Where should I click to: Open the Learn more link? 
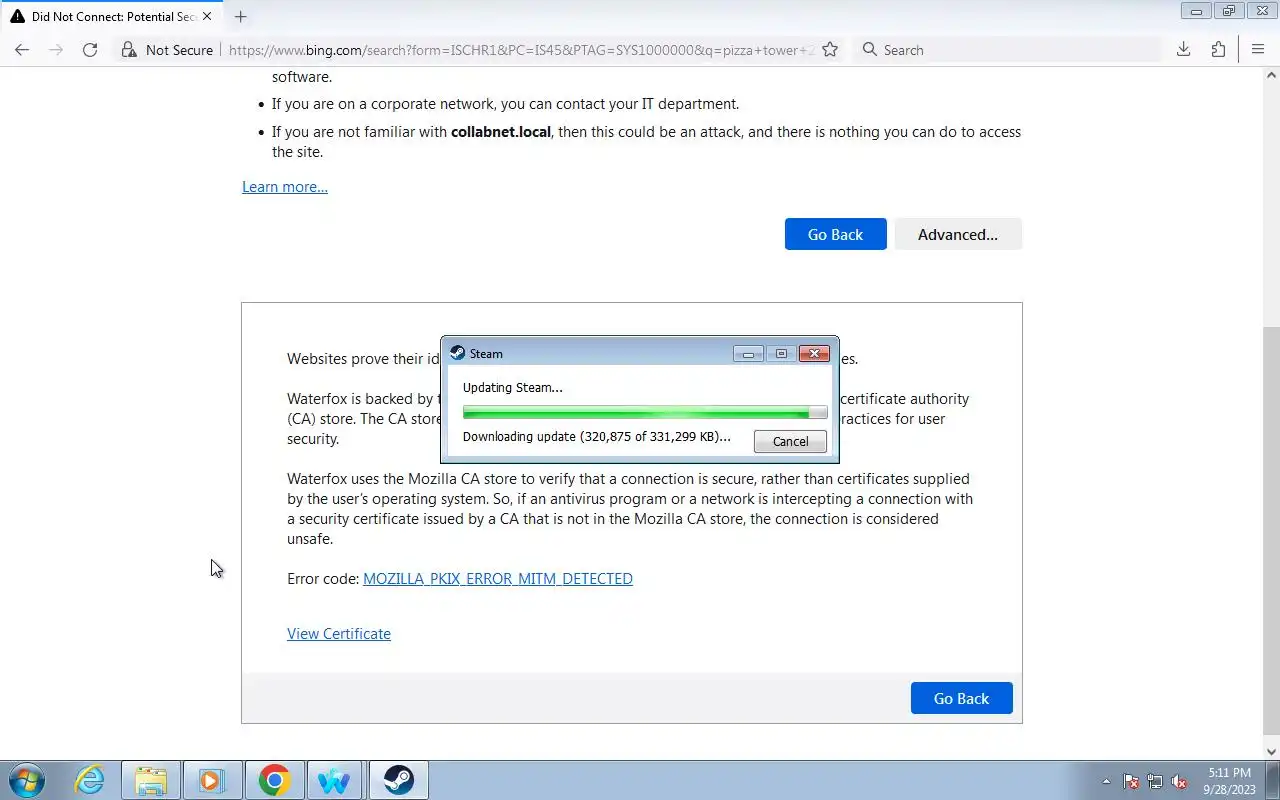point(285,187)
